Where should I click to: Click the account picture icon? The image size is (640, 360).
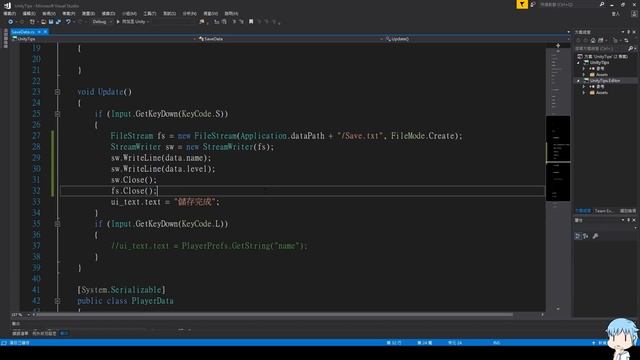click(634, 13)
